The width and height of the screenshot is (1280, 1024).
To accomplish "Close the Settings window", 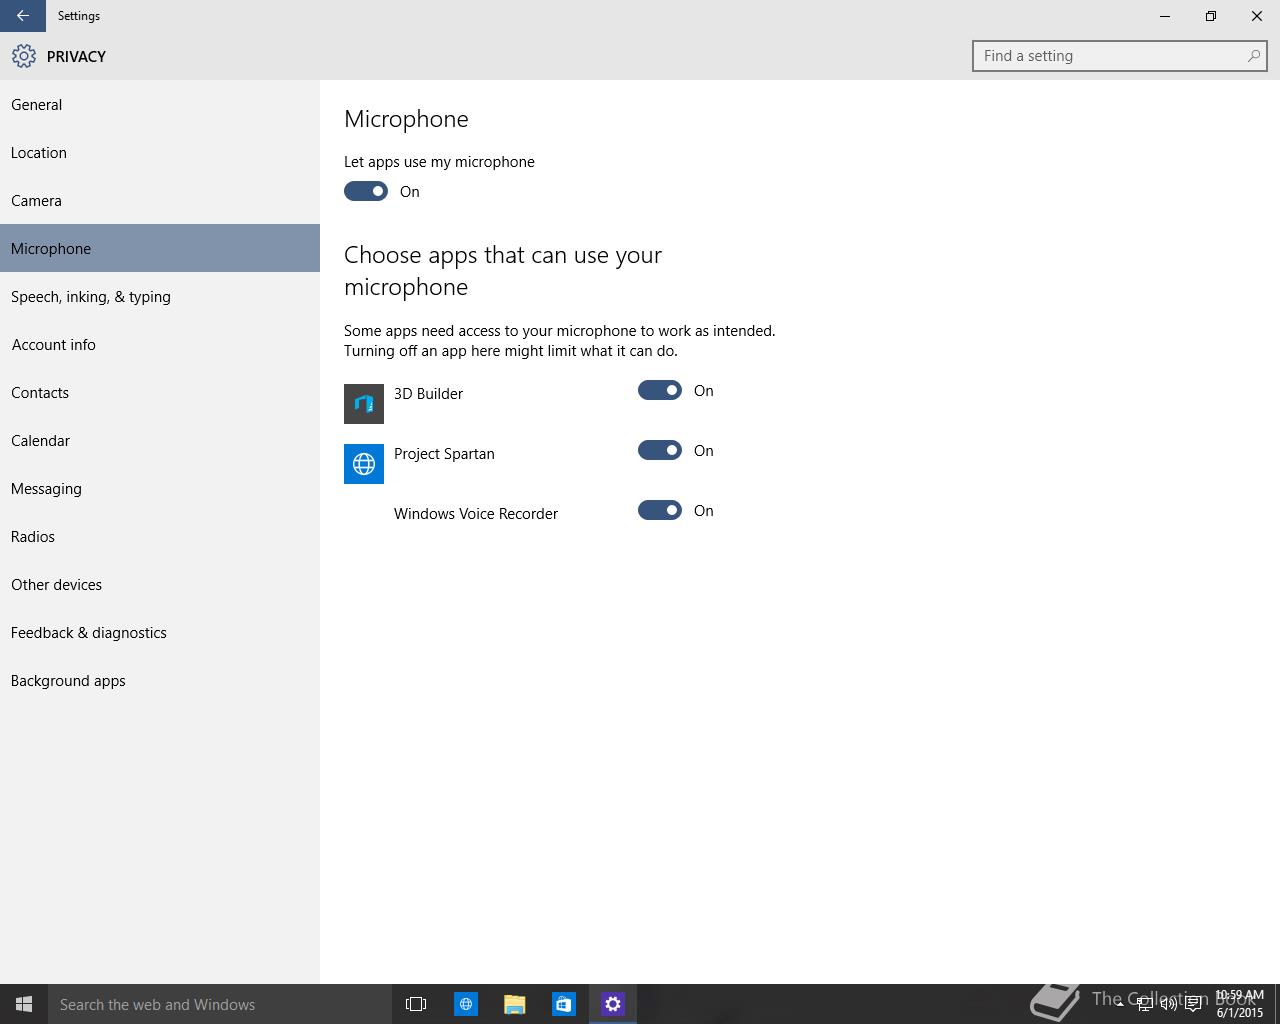I will [x=1257, y=16].
